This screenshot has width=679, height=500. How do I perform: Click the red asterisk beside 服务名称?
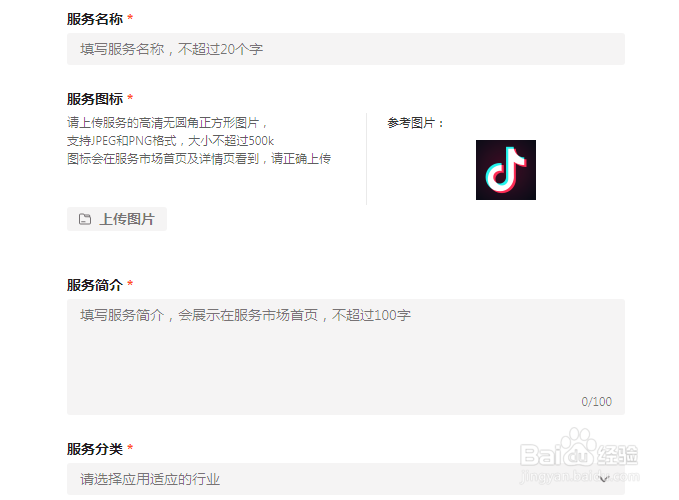click(130, 17)
